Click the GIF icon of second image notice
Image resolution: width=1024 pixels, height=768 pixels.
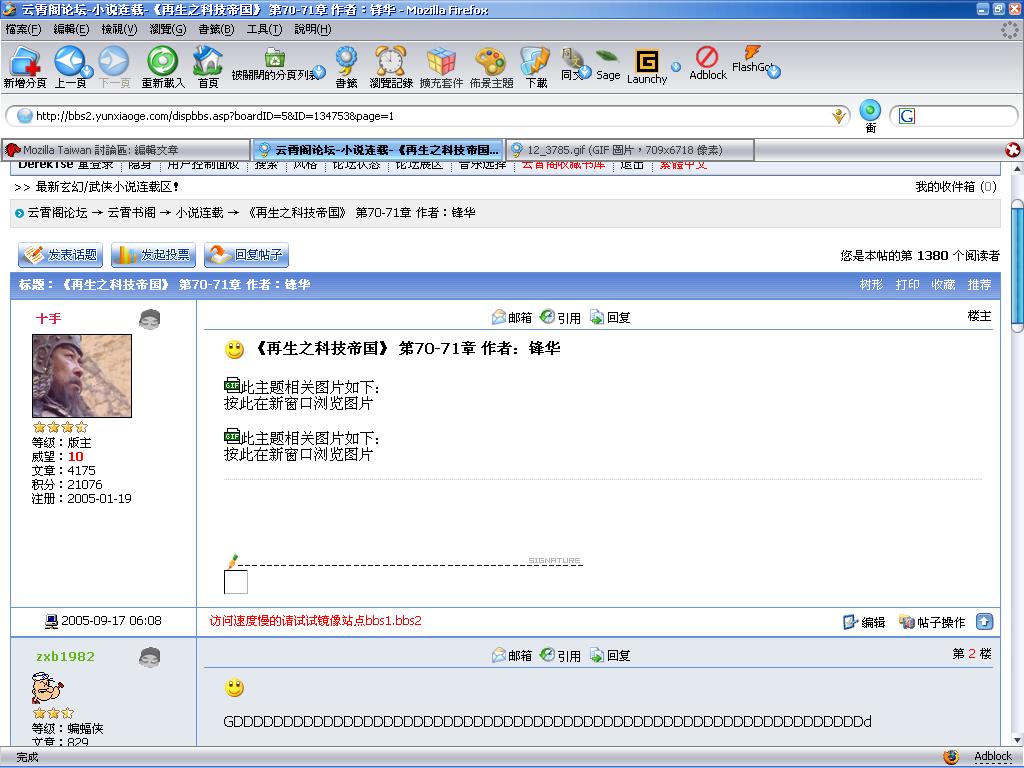(x=232, y=436)
